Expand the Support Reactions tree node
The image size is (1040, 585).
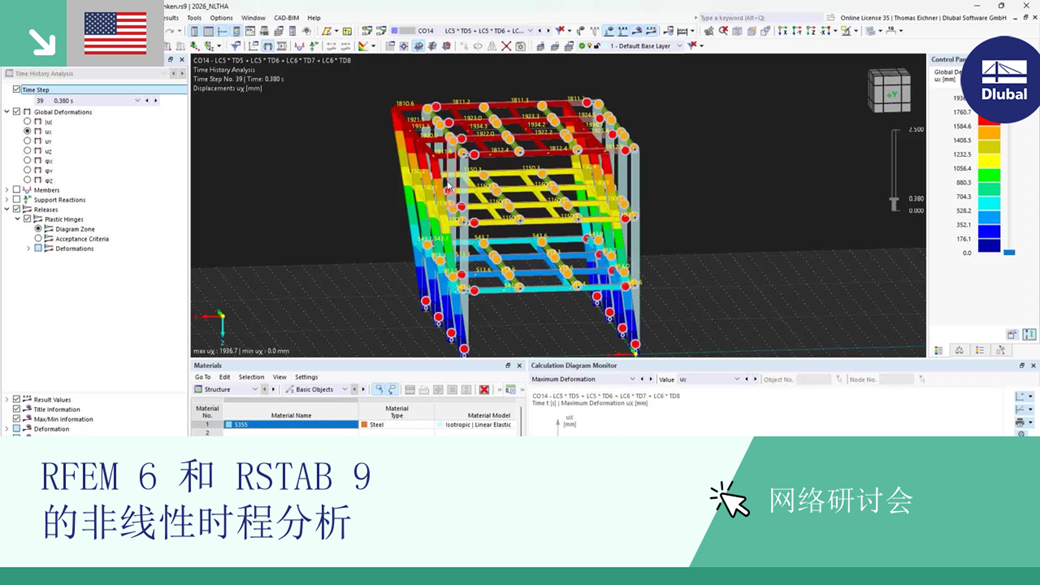click(7, 199)
